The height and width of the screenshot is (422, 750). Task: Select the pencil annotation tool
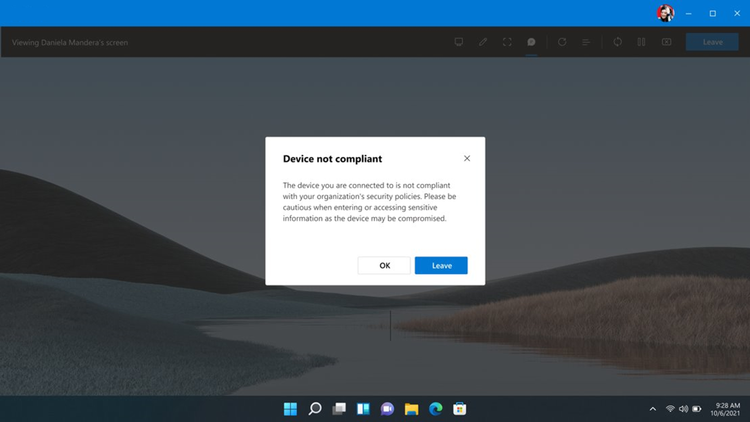tap(483, 42)
